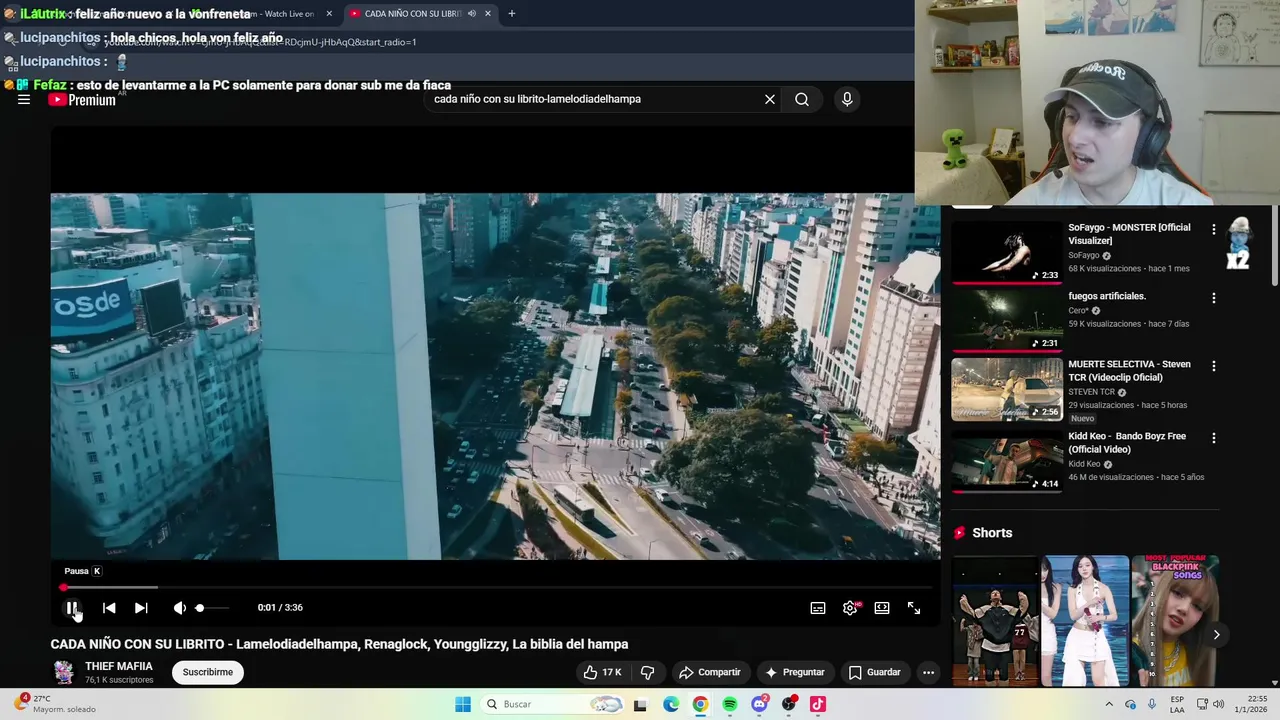Image resolution: width=1280 pixels, height=720 pixels.
Task: Open the Windows Start menu
Action: tap(463, 704)
